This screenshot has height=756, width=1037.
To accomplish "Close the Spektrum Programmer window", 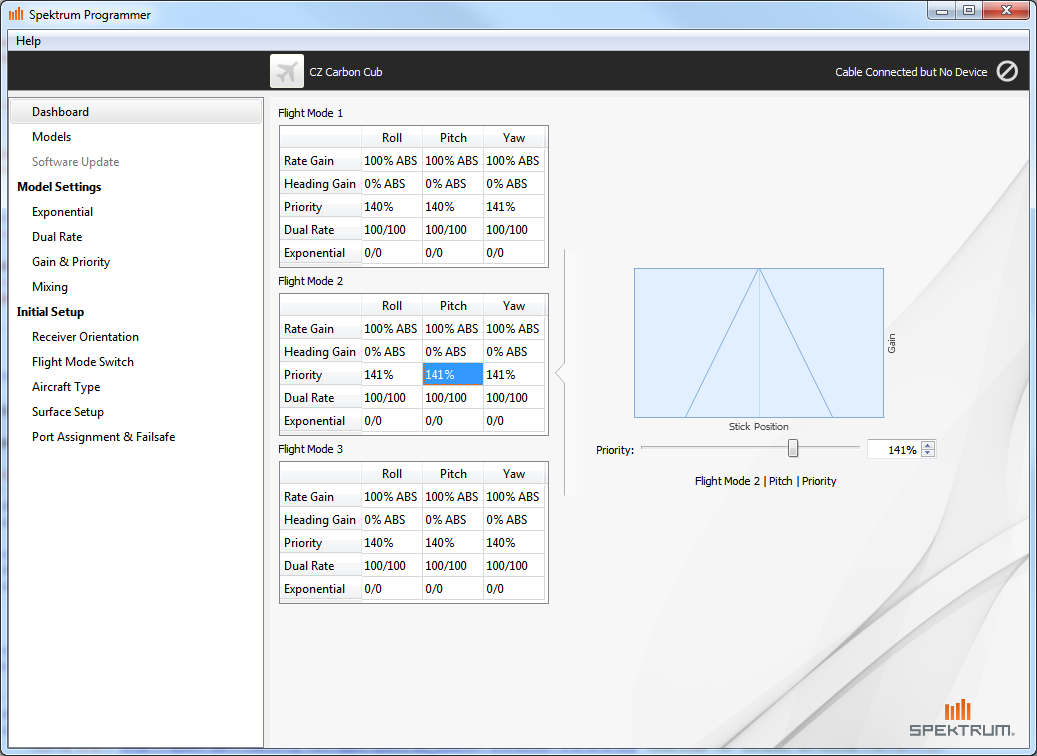I will [x=1006, y=11].
